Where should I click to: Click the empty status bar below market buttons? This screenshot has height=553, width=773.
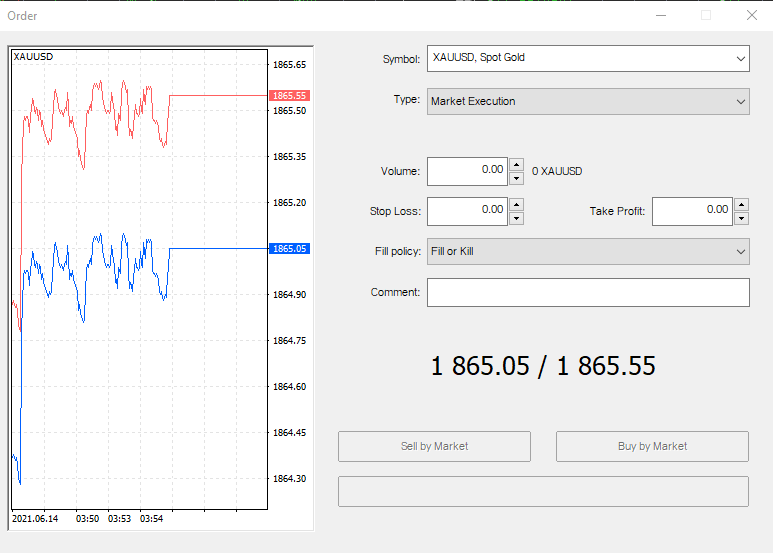[543, 491]
